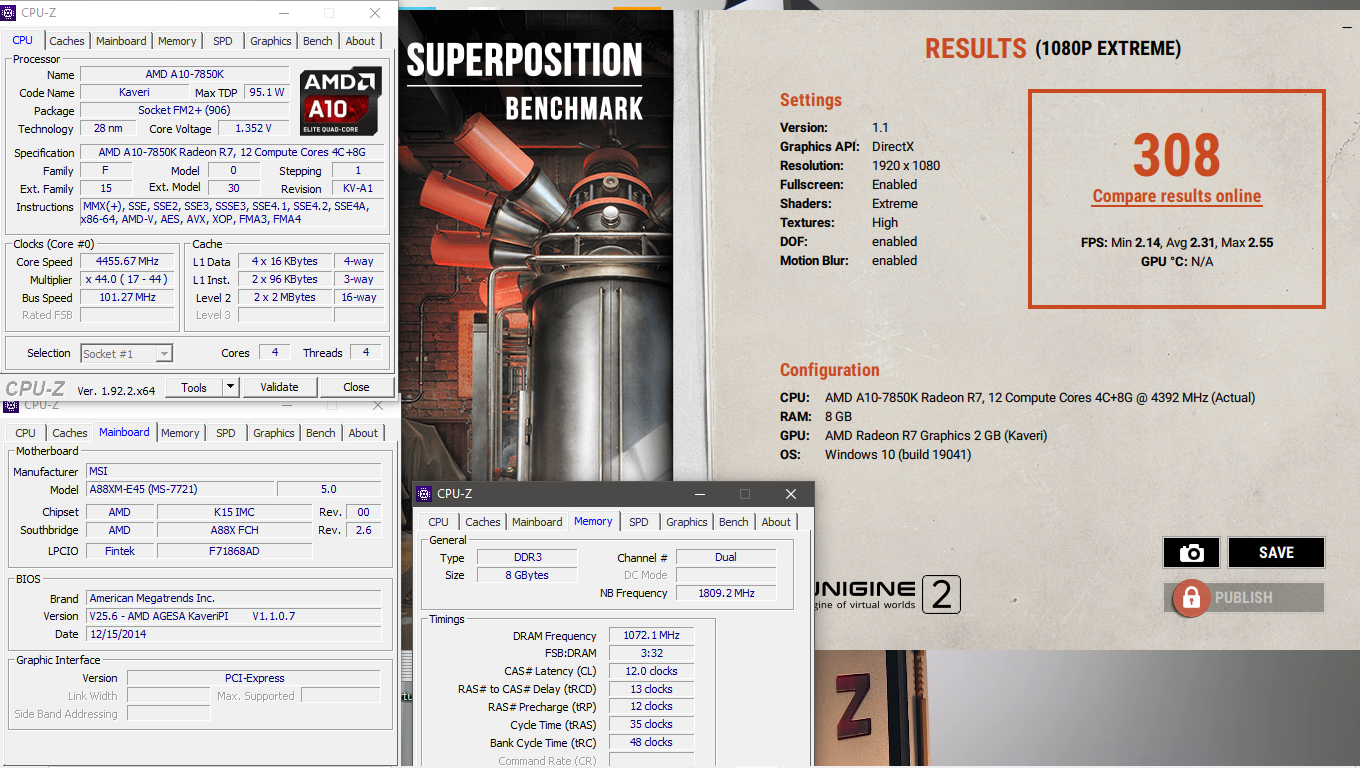Click the Bus Speed 101.27 MHz value

(x=127, y=298)
